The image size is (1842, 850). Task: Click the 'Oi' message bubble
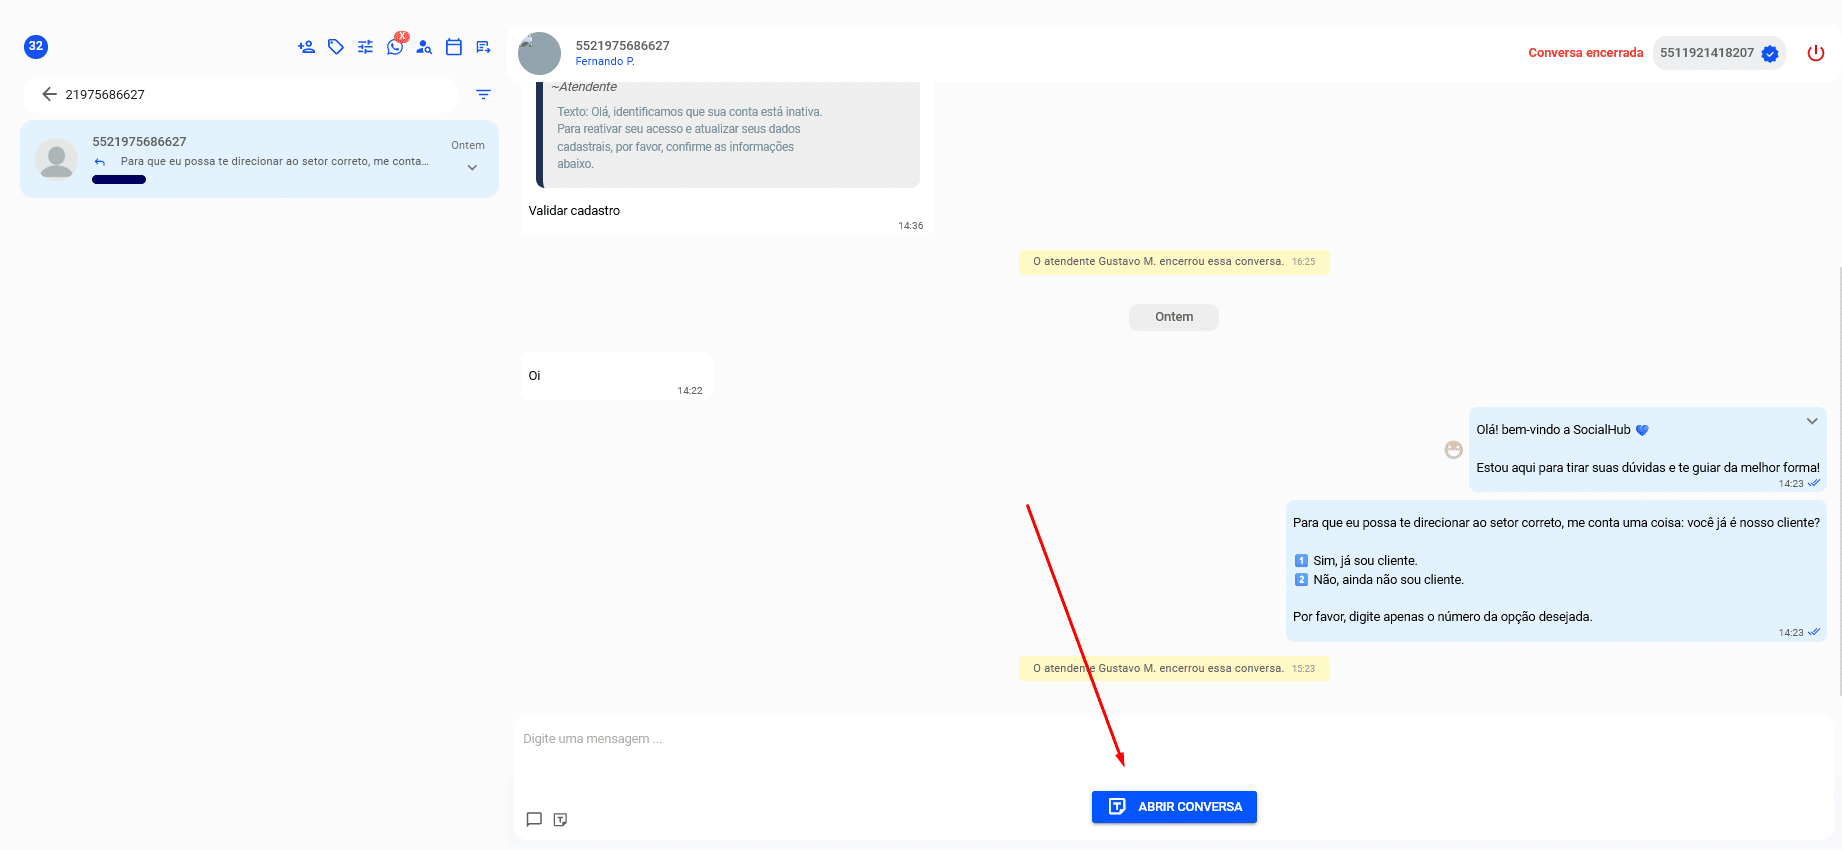(617, 376)
